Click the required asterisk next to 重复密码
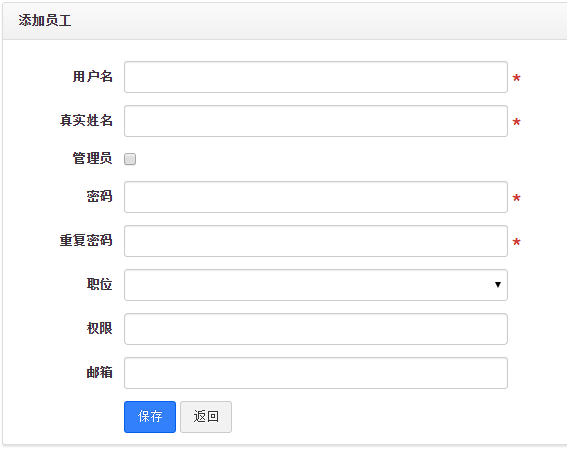Viewport: 567px width, 449px height. tap(516, 242)
